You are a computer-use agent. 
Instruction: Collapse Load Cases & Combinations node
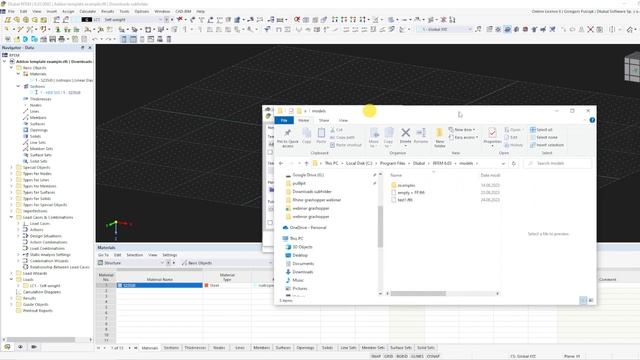(x=11, y=217)
